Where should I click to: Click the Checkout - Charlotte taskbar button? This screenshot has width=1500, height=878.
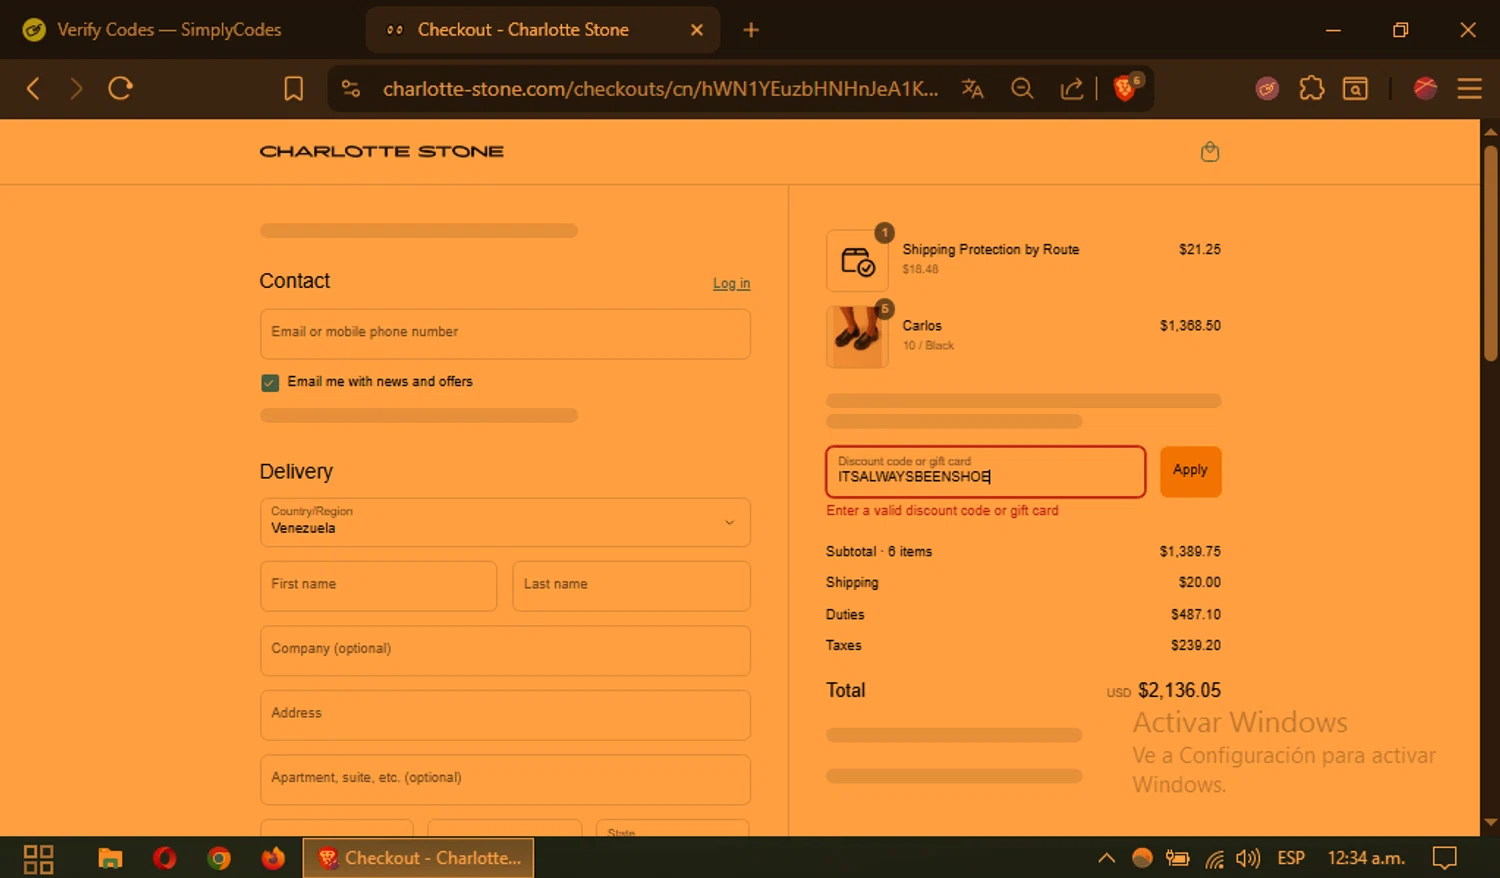(418, 858)
